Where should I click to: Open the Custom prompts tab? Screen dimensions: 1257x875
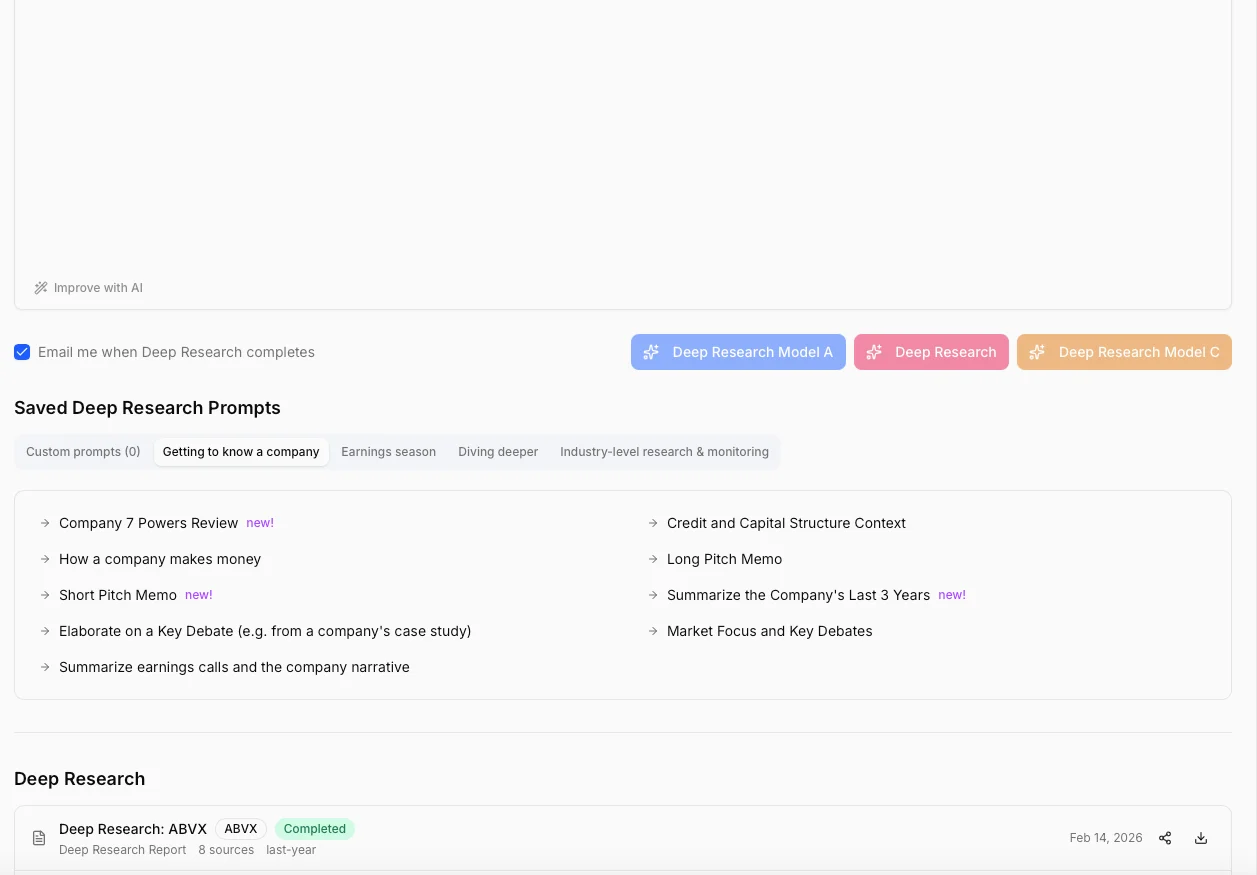(83, 452)
